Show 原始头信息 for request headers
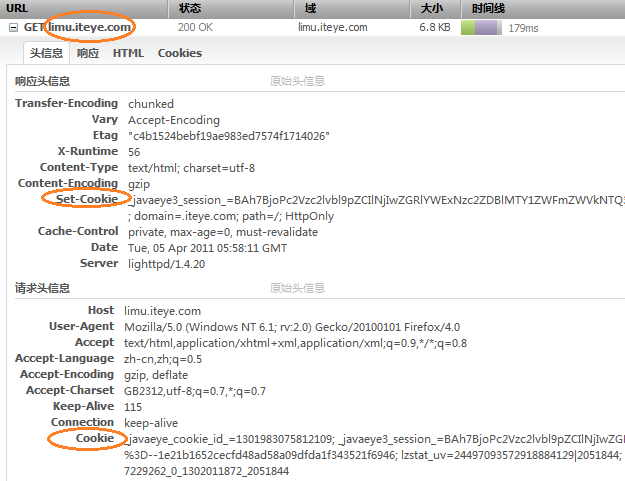The height and width of the screenshot is (481, 625). 297,288
